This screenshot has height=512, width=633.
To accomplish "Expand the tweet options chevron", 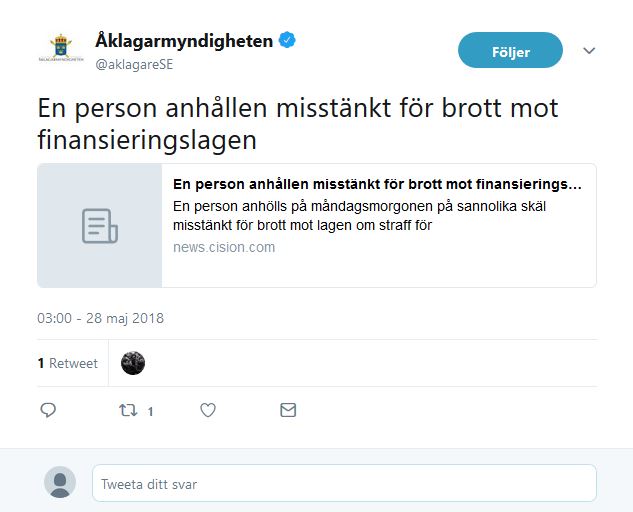I will (x=589, y=50).
